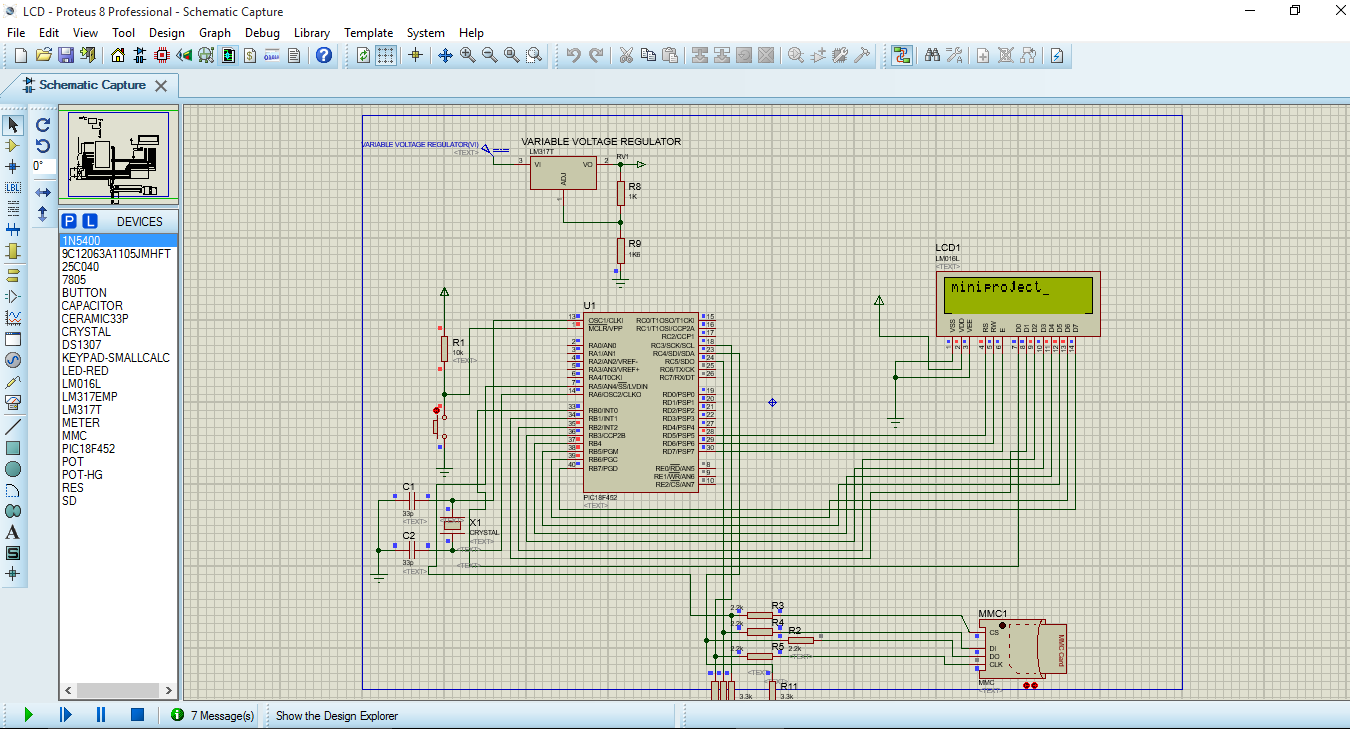Open the Design menu
This screenshot has width=1350, height=729.
[x=167, y=33]
